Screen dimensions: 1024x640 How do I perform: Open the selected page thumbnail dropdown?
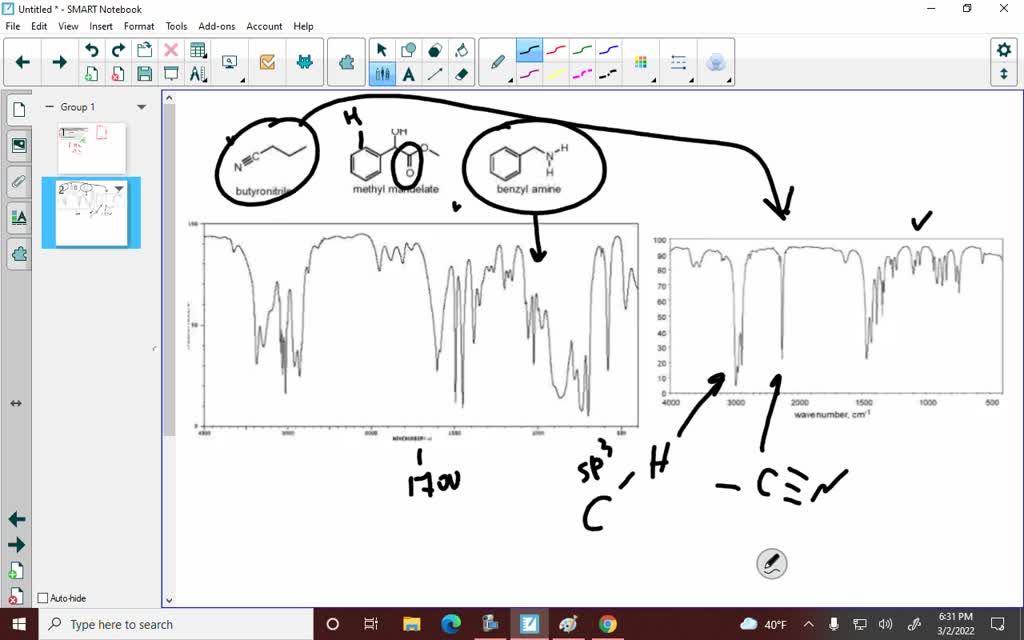117,189
